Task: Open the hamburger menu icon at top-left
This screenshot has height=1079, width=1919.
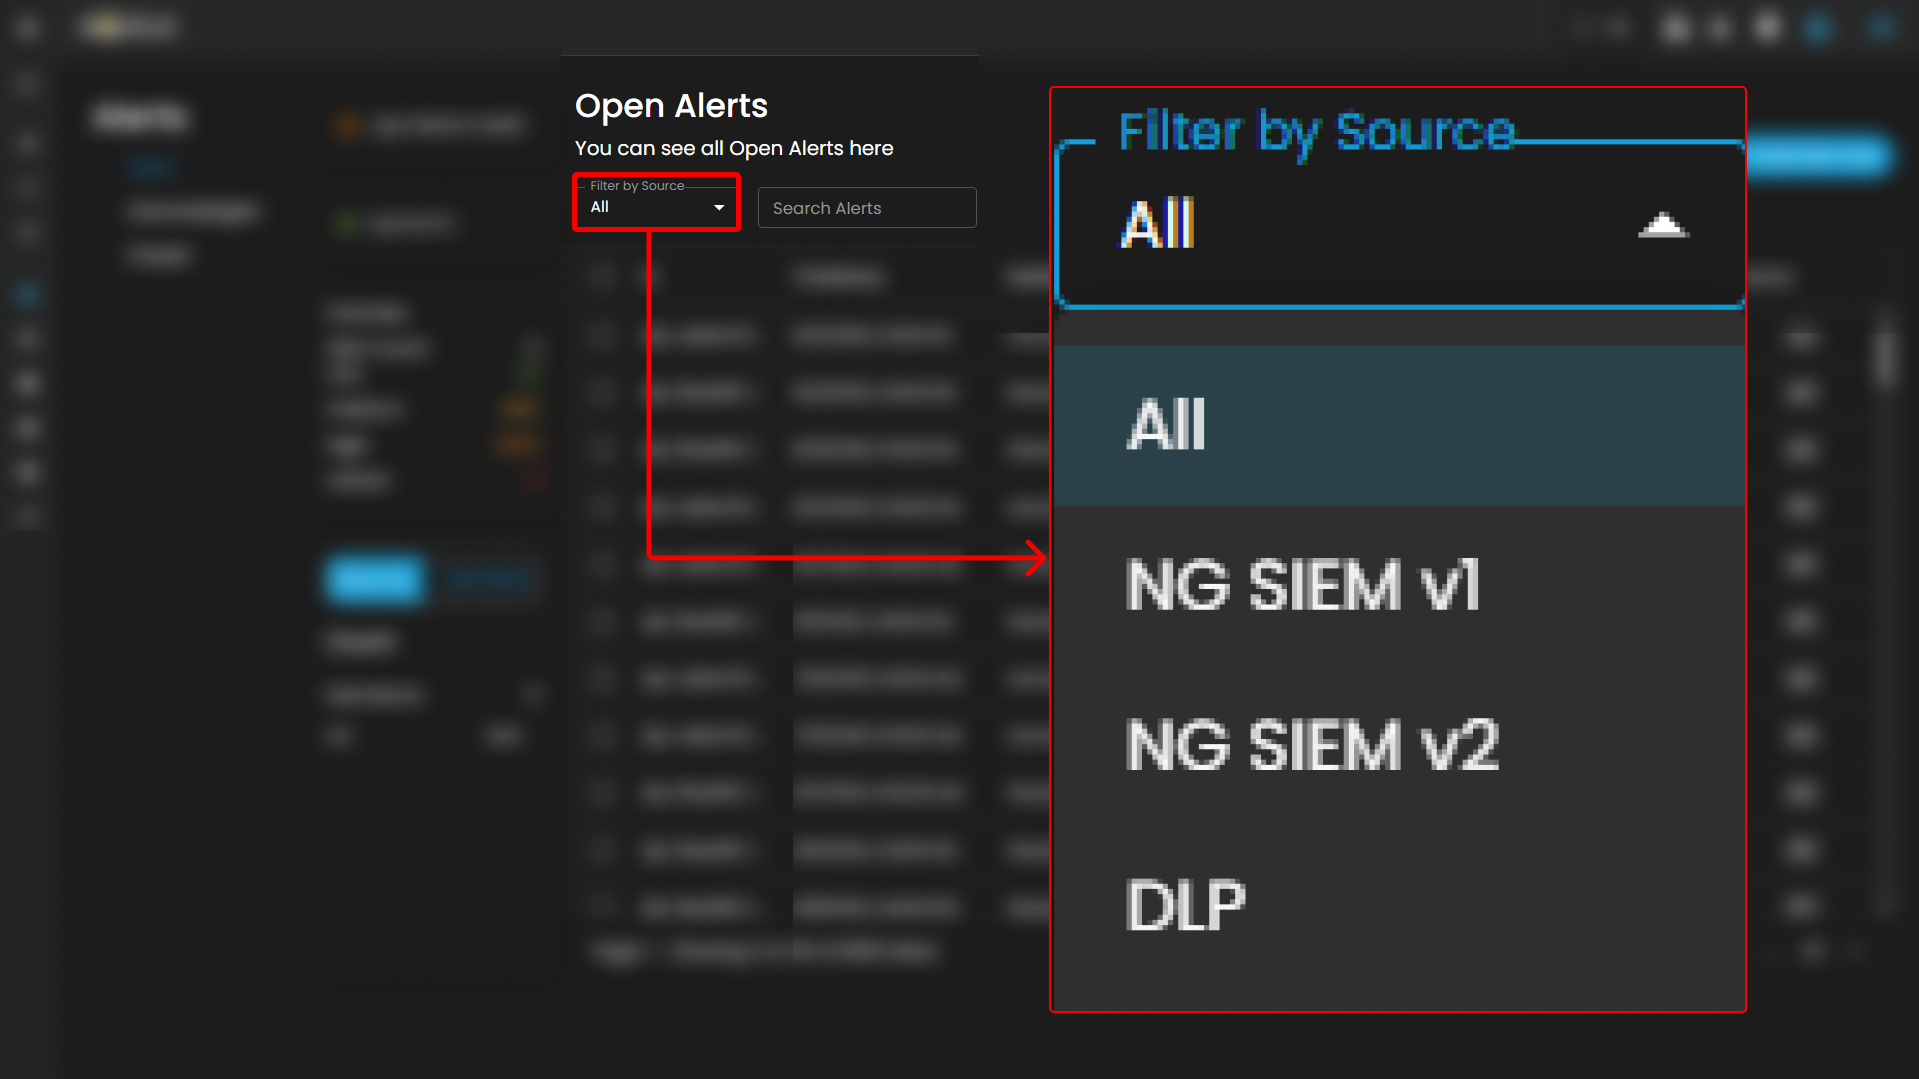Action: point(27,27)
